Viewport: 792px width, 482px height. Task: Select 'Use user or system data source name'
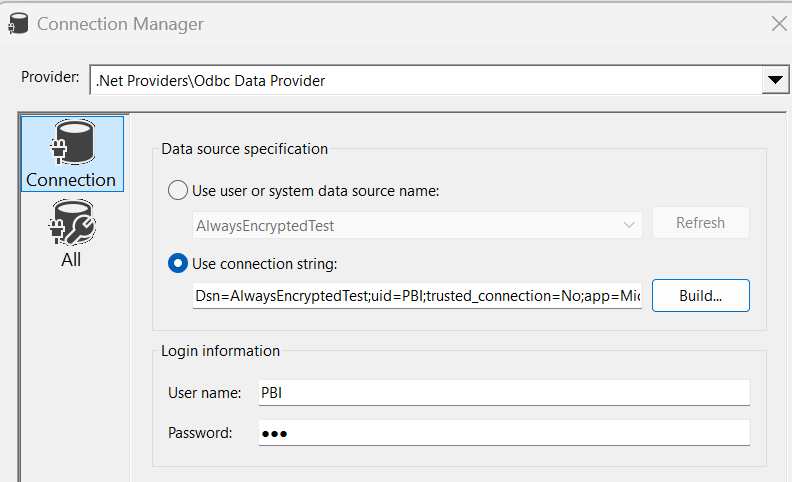(x=178, y=190)
